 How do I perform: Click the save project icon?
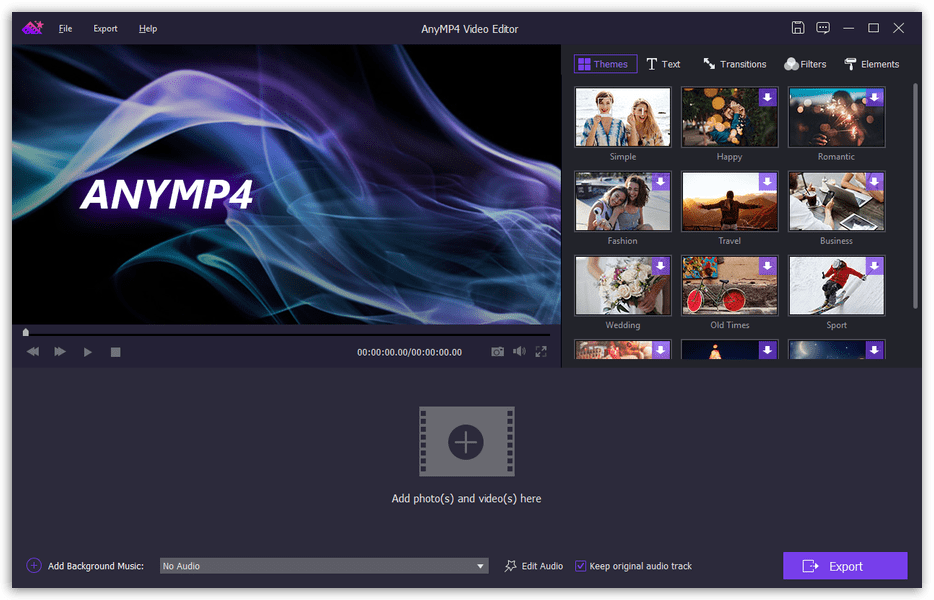click(x=798, y=28)
